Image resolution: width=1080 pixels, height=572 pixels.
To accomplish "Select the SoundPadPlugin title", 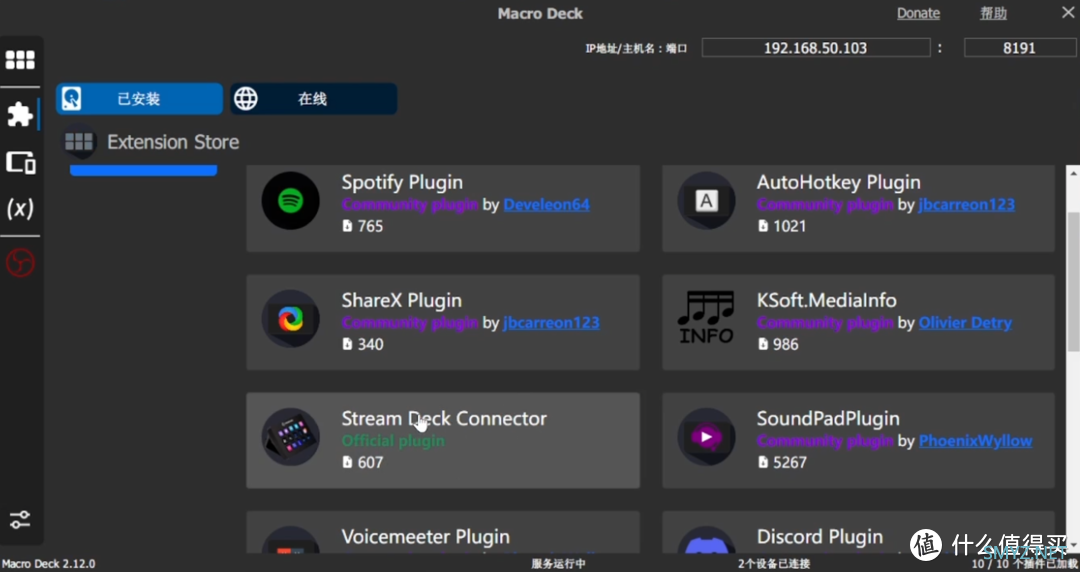I will (x=828, y=418).
